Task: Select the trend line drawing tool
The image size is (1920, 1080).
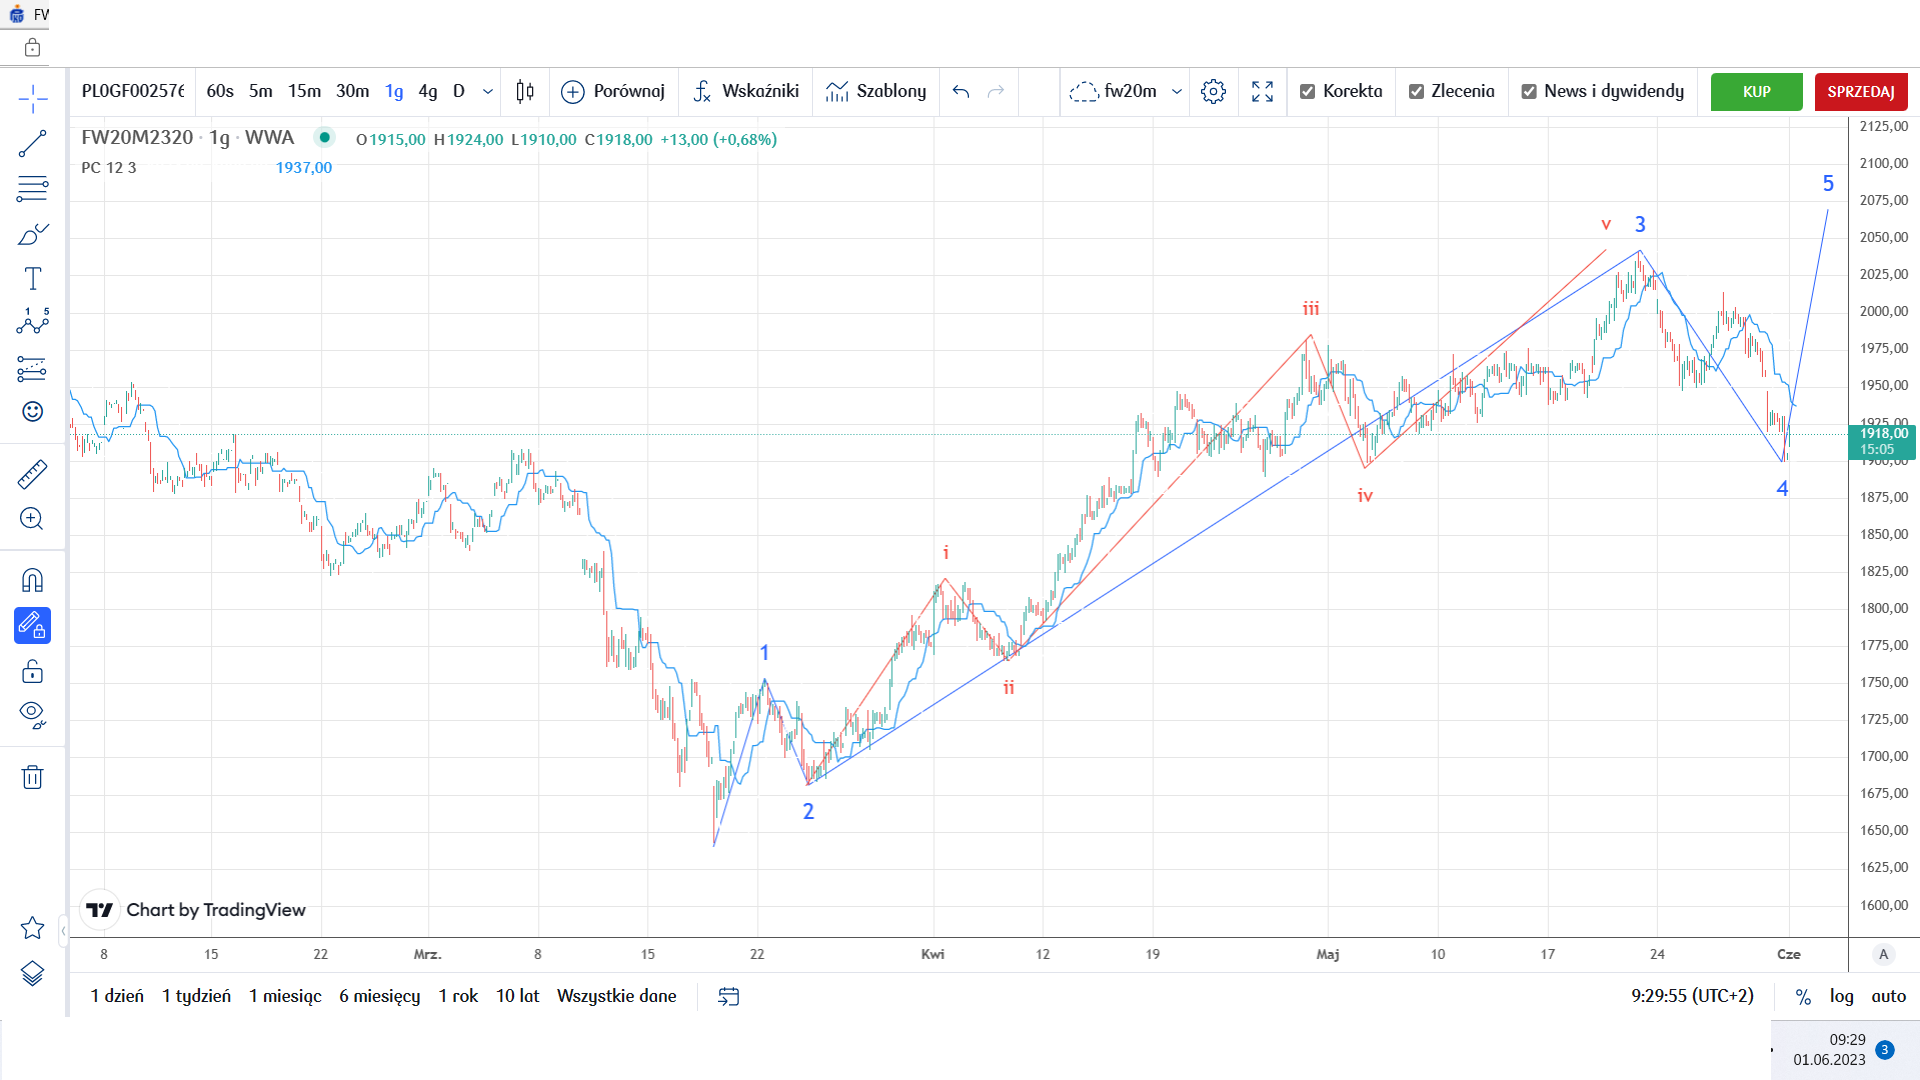Action: (x=32, y=143)
